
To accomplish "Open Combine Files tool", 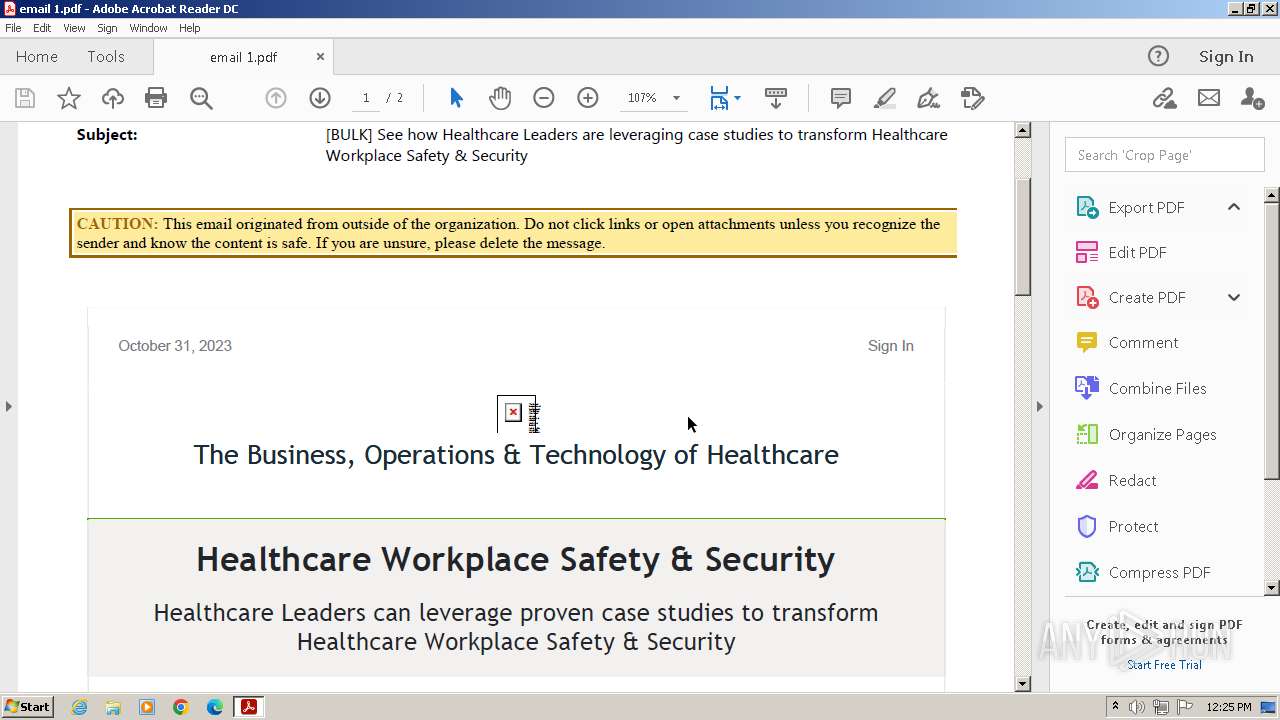I will pyautogui.click(x=1157, y=388).
